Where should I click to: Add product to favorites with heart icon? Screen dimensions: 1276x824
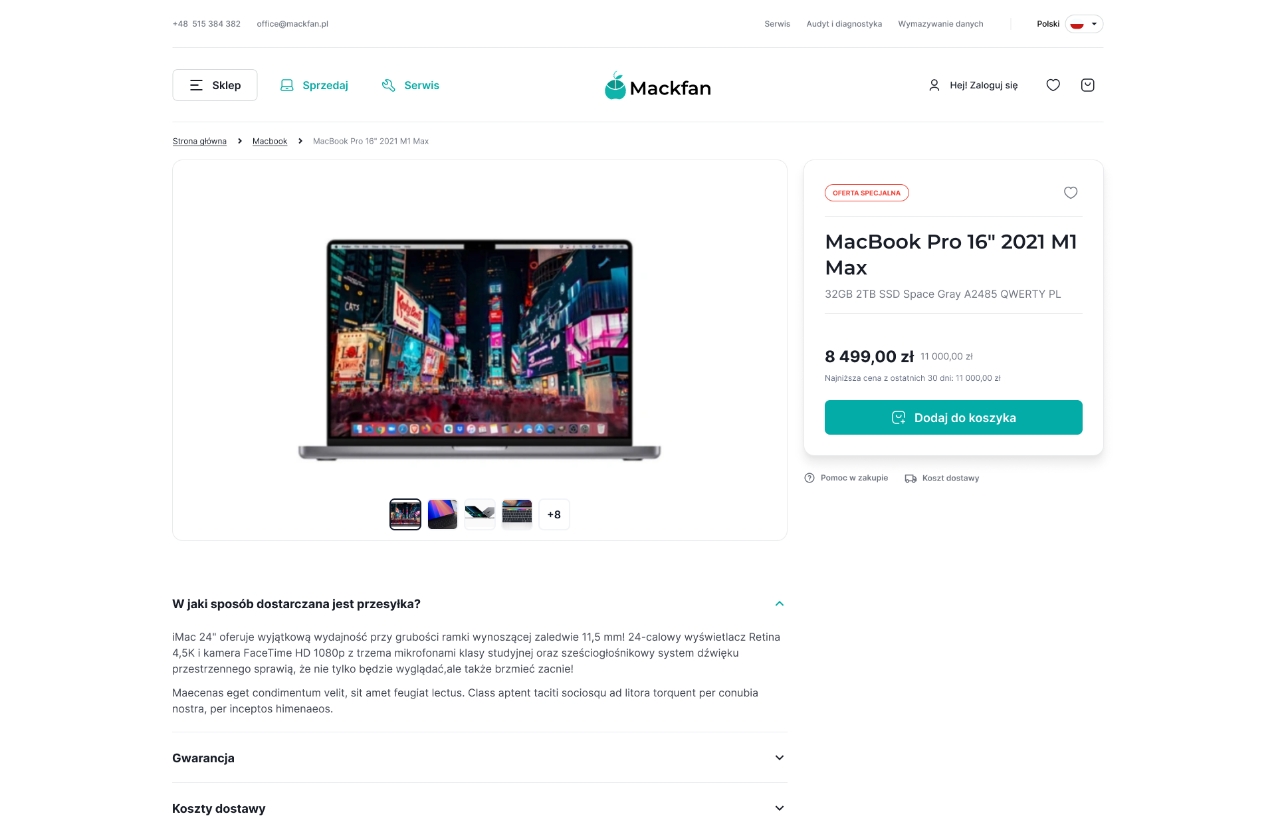click(x=1070, y=193)
